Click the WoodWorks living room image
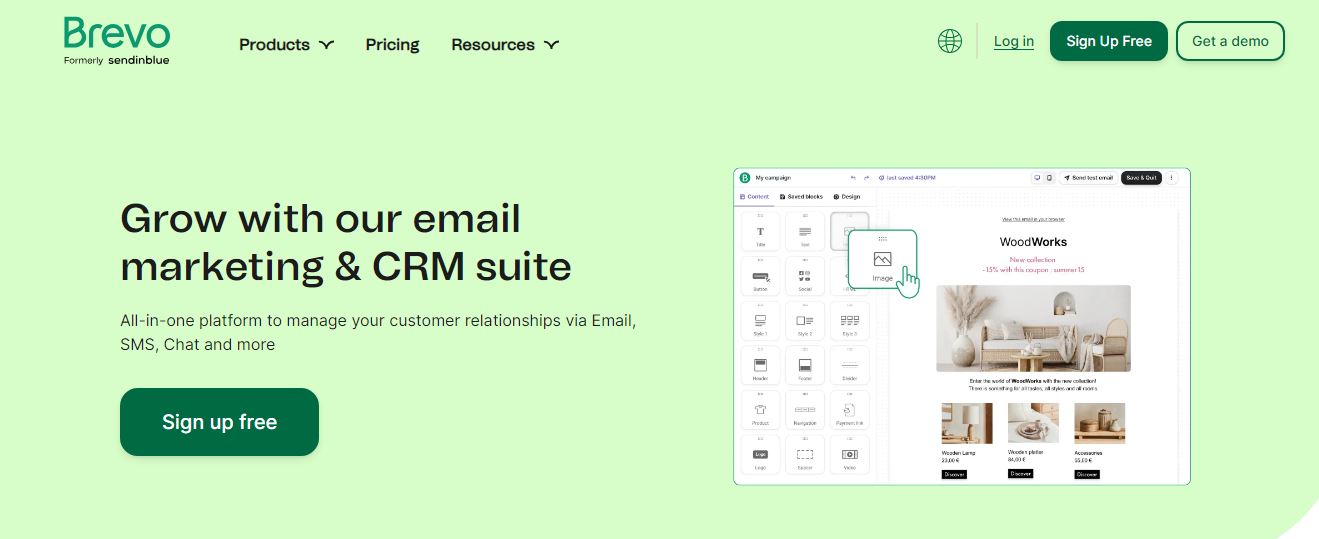The width and height of the screenshot is (1319, 539). coord(1033,329)
